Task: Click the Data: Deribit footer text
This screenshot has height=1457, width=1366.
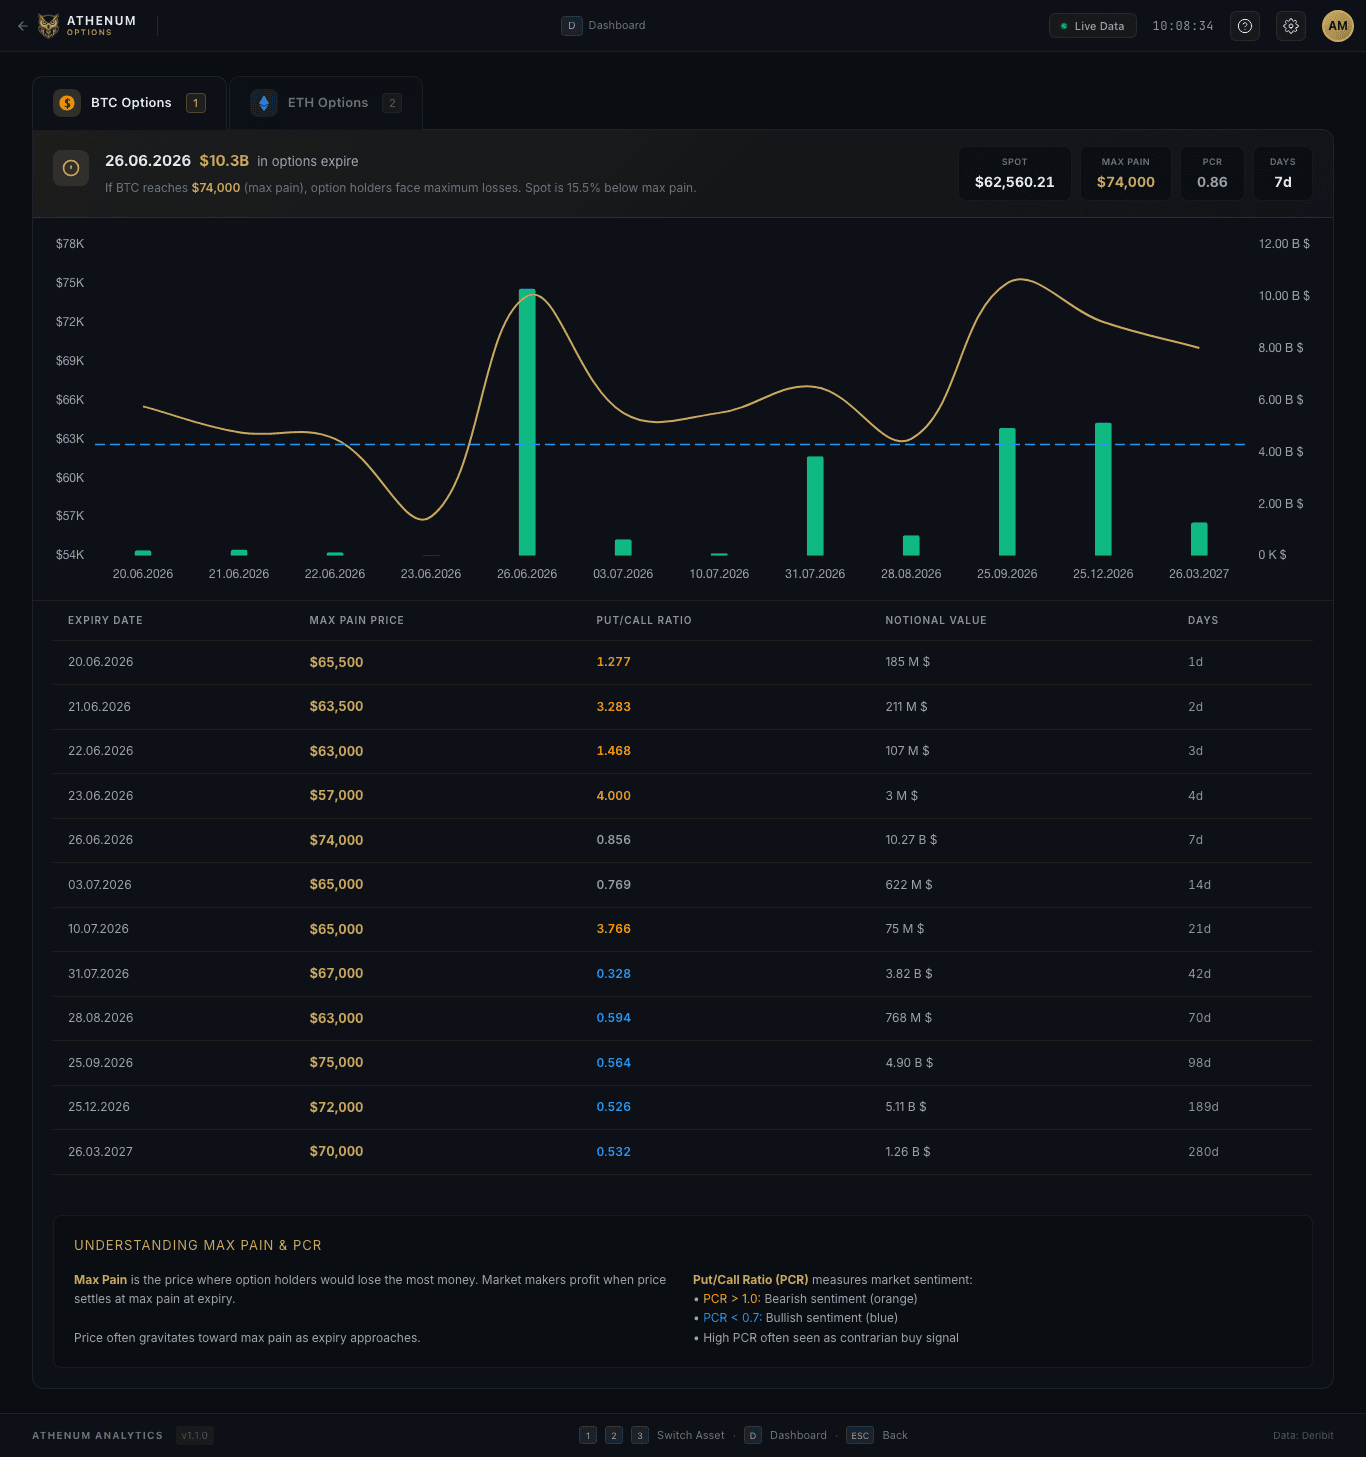Action: (1303, 1435)
